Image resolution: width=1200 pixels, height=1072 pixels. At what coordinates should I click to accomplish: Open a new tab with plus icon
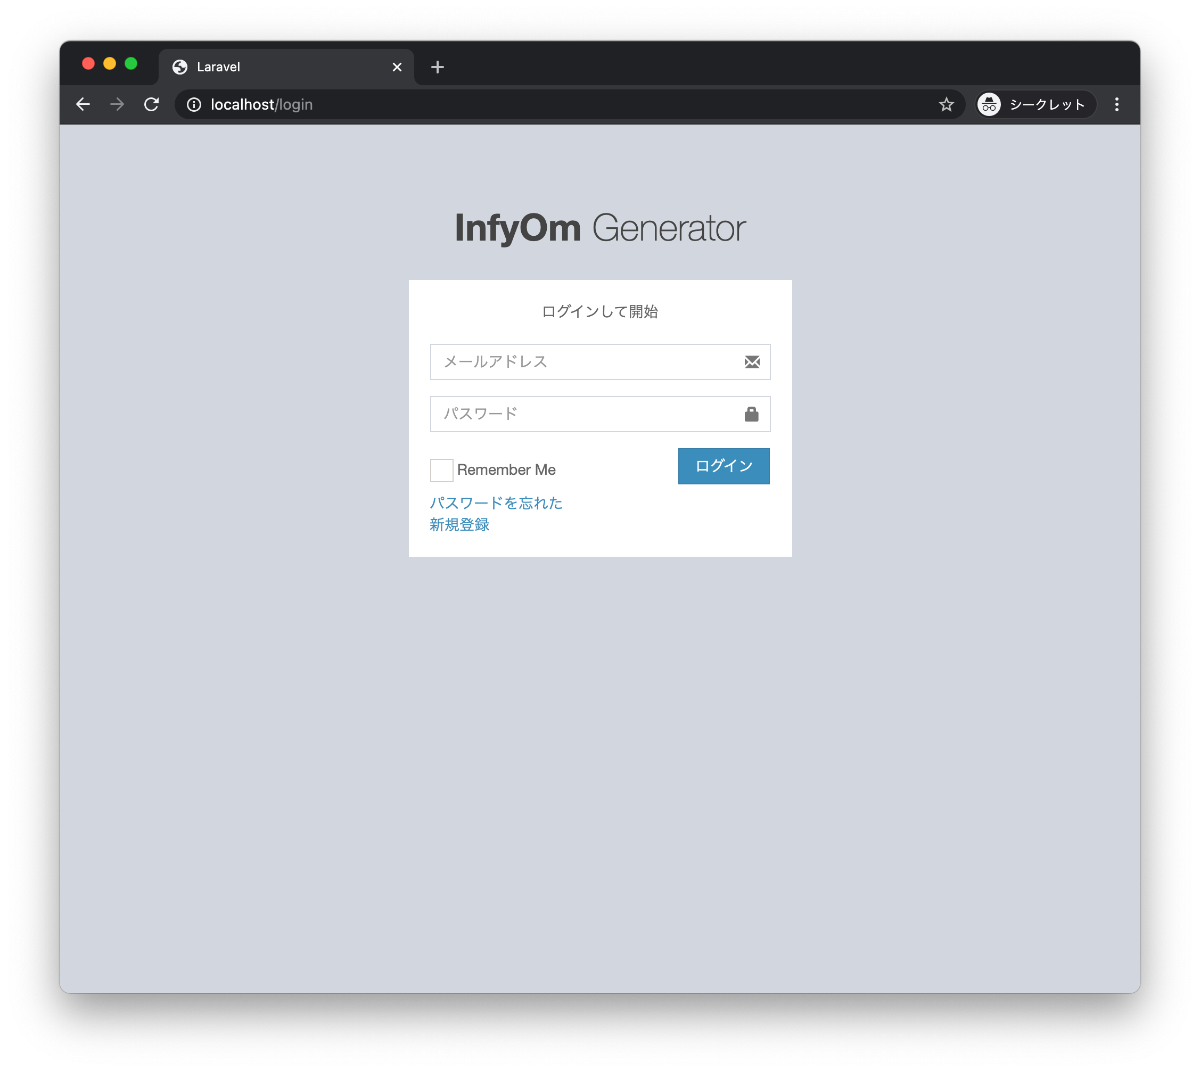tap(437, 67)
